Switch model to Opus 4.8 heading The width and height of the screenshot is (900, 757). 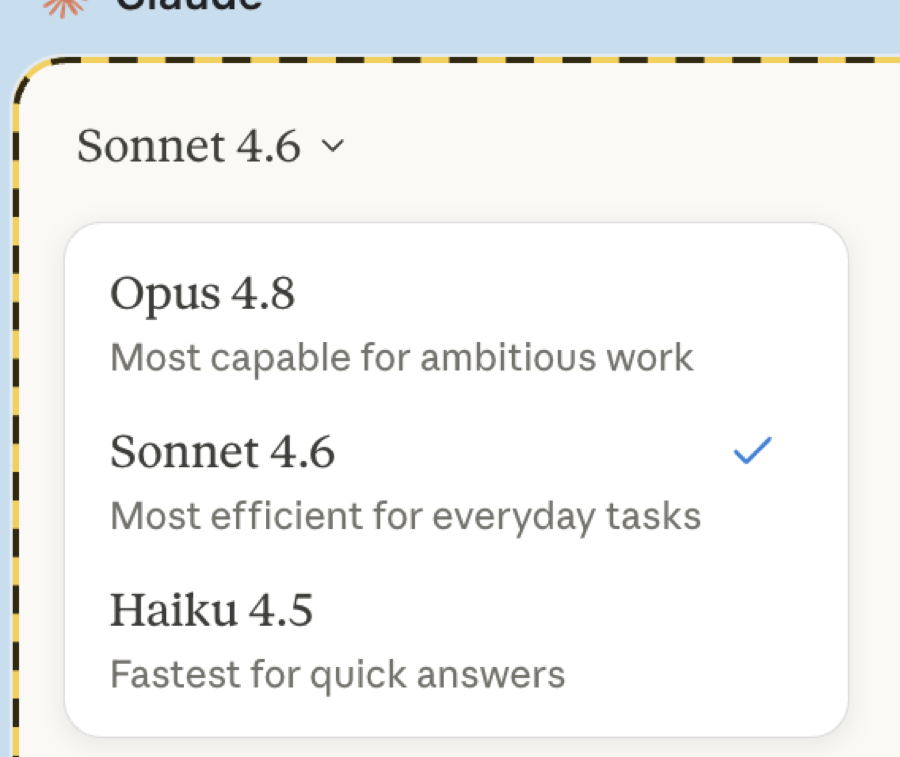[x=202, y=294]
